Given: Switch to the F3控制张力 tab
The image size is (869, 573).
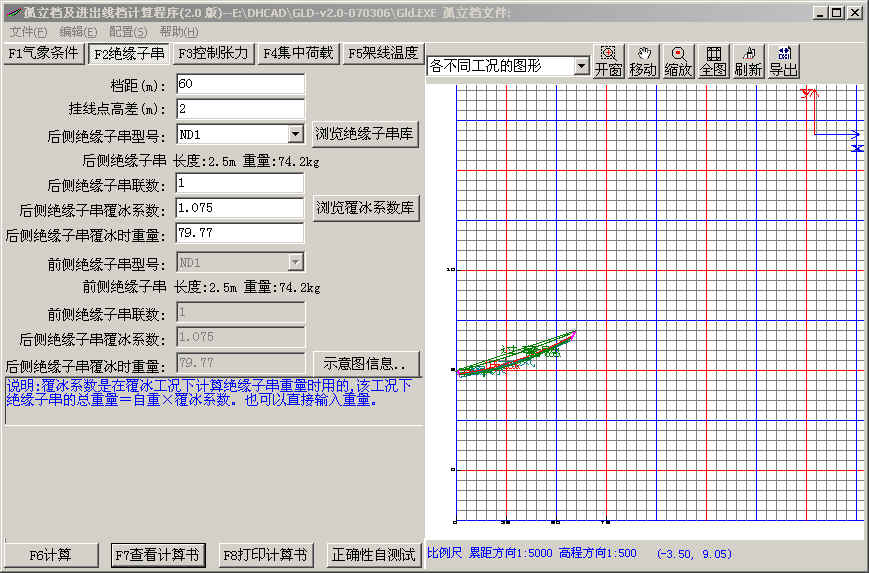Looking at the screenshot, I should coord(213,54).
